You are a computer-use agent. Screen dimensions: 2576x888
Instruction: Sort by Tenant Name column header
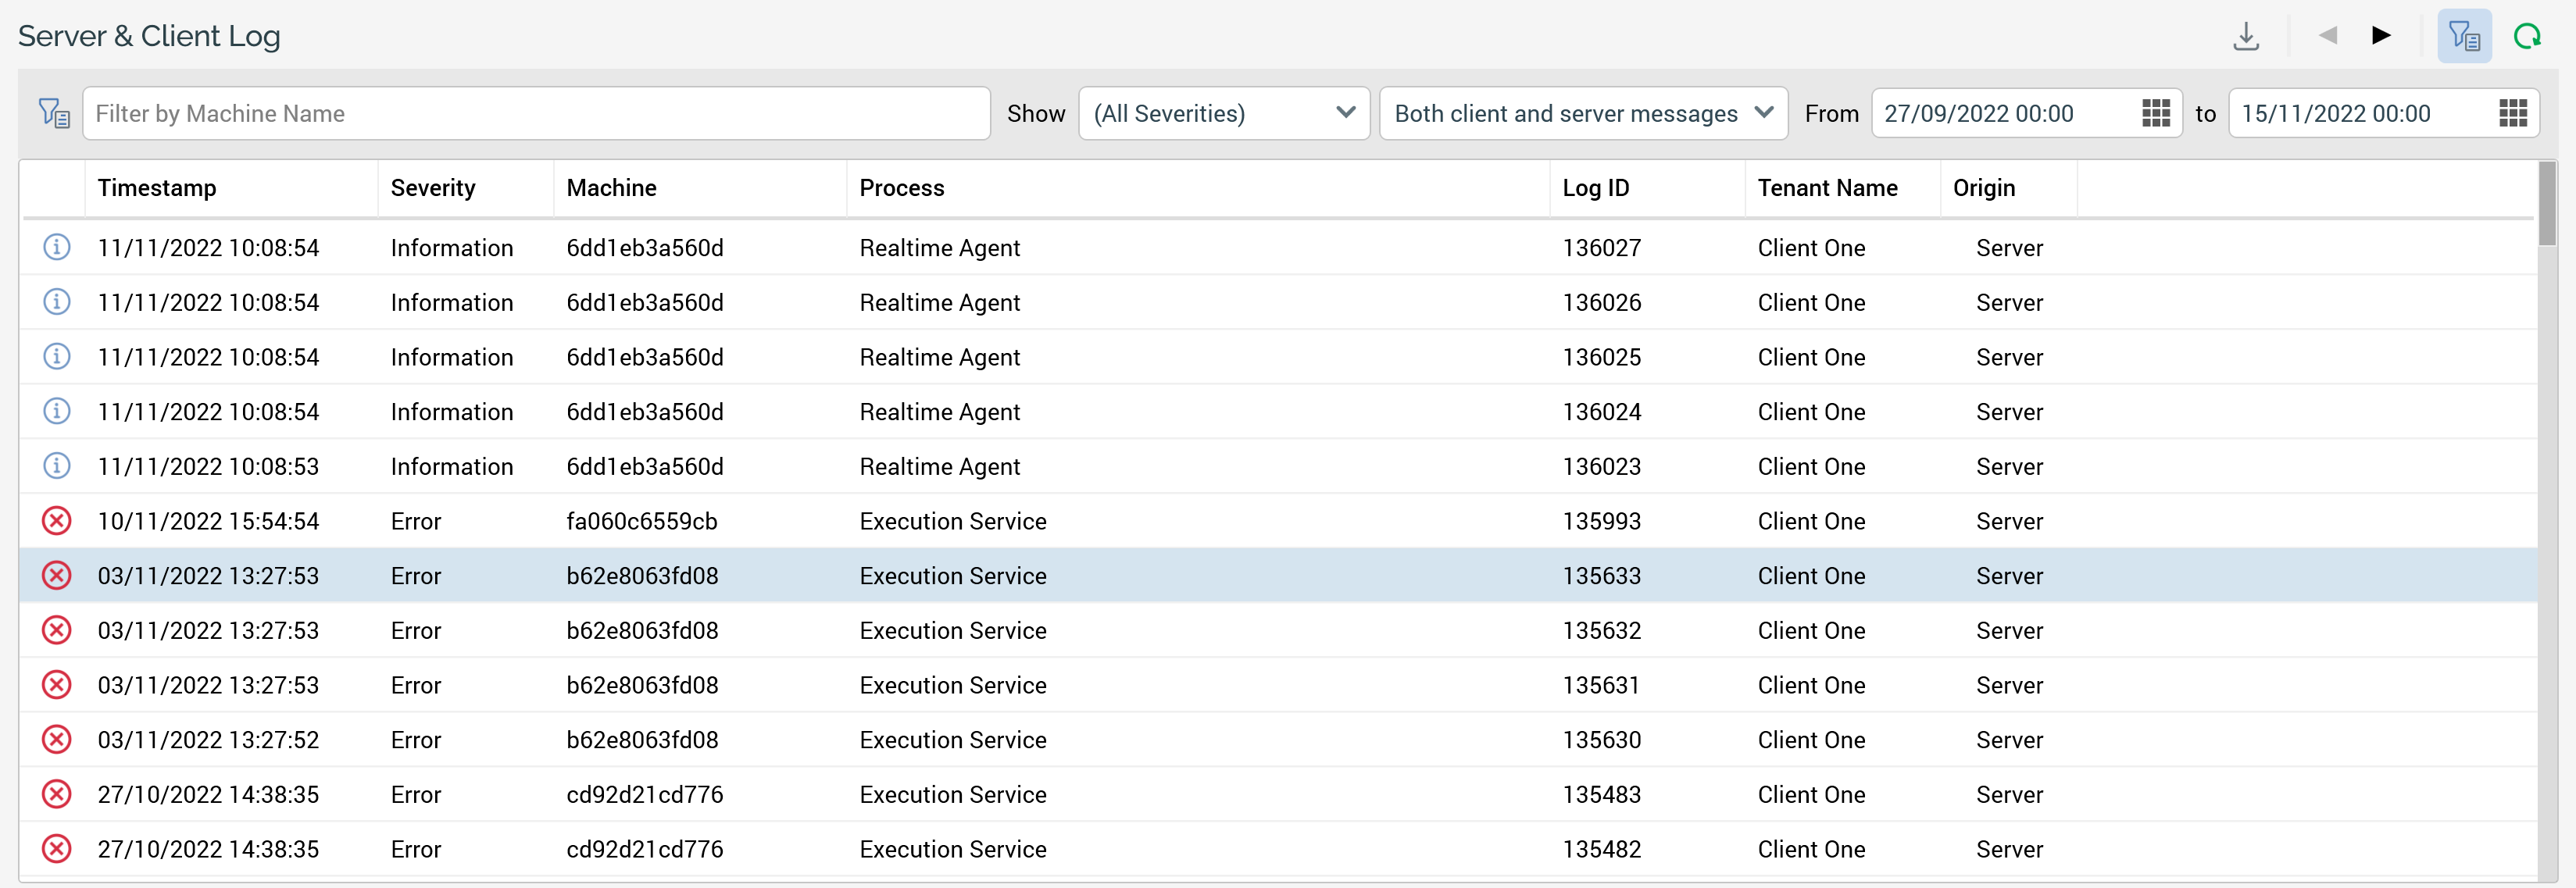click(1826, 188)
